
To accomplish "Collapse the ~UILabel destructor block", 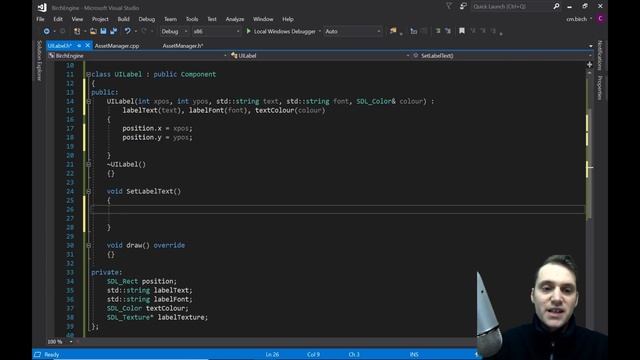I will click(89, 164).
